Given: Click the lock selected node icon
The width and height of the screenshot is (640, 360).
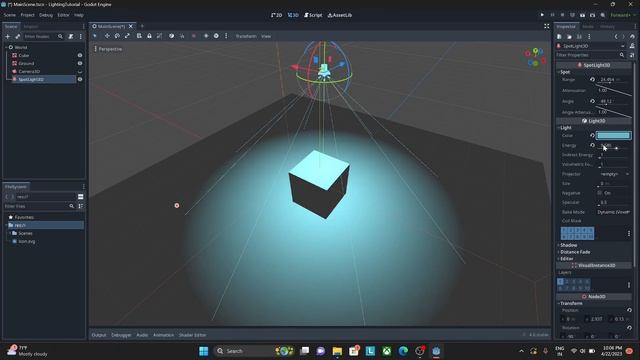Looking at the screenshot, I should tap(149, 36).
